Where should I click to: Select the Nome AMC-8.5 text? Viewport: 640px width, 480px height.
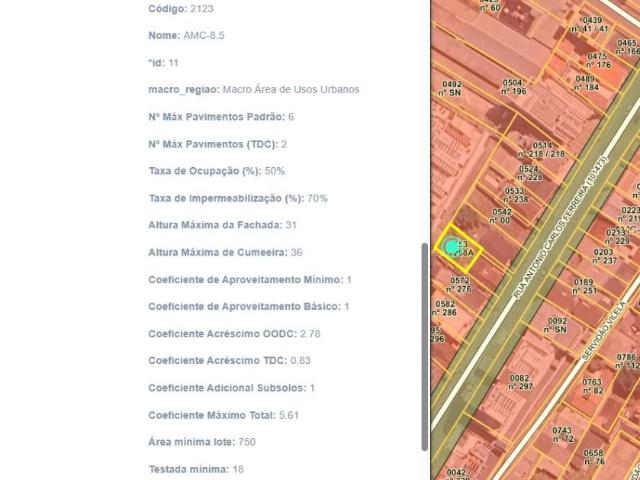[186, 36]
